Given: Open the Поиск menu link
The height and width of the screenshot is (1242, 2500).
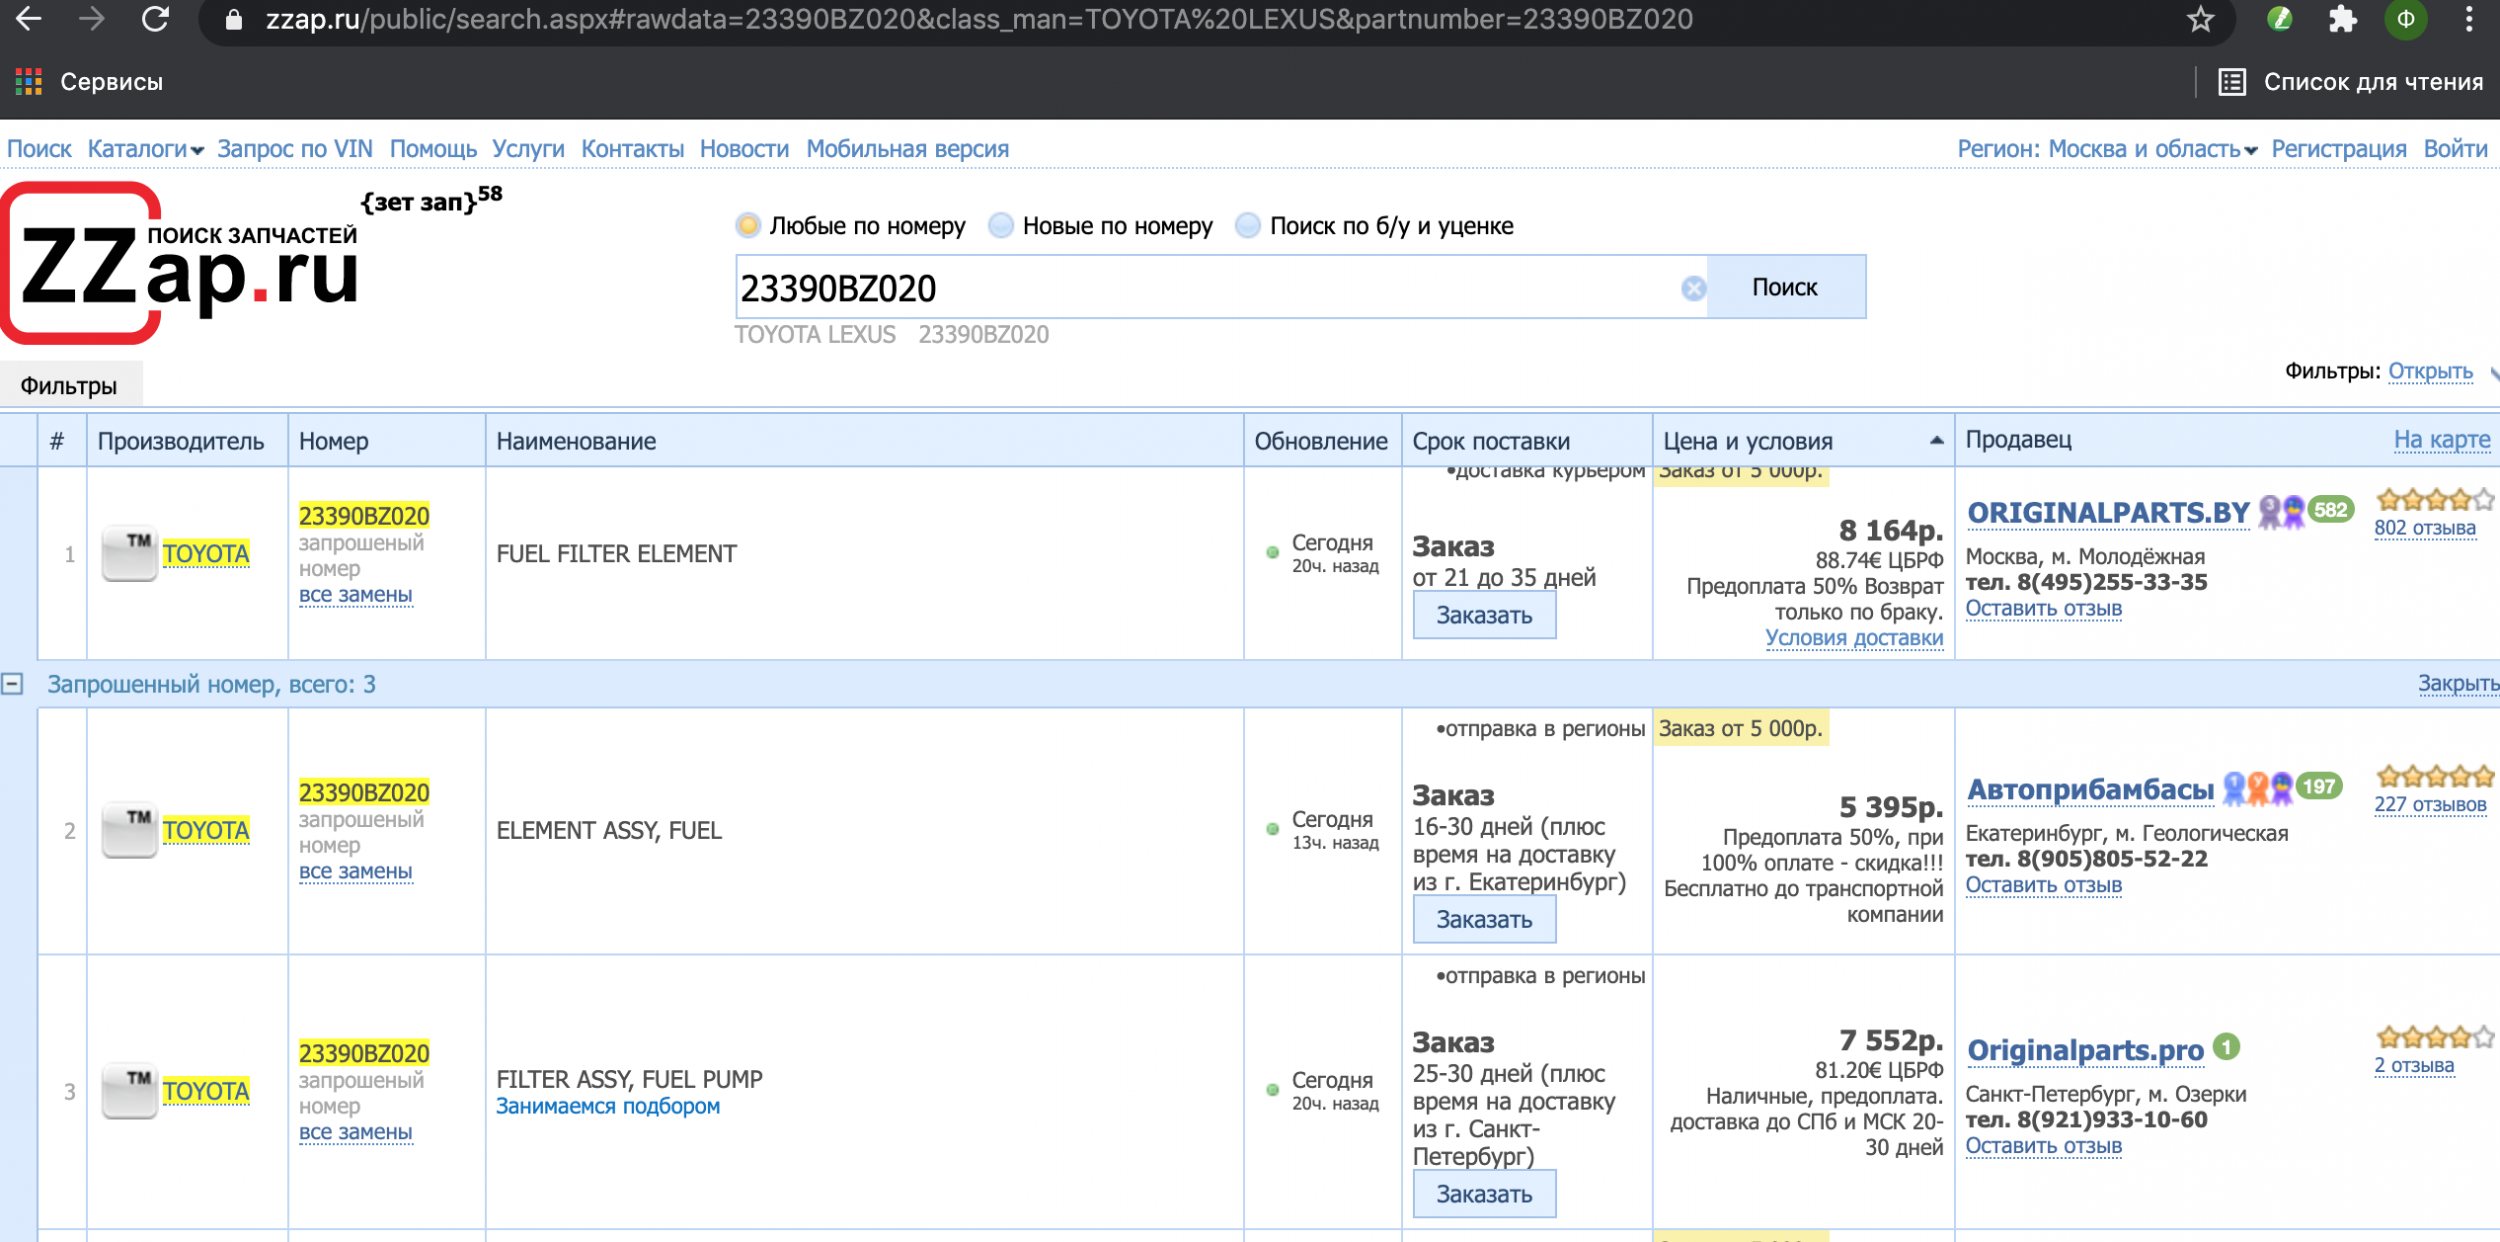Looking at the screenshot, I should pyautogui.click(x=39, y=149).
